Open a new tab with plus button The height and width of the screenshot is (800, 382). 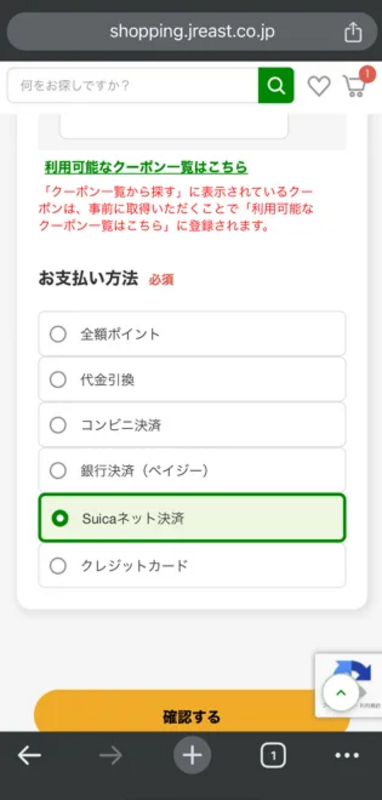click(192, 755)
